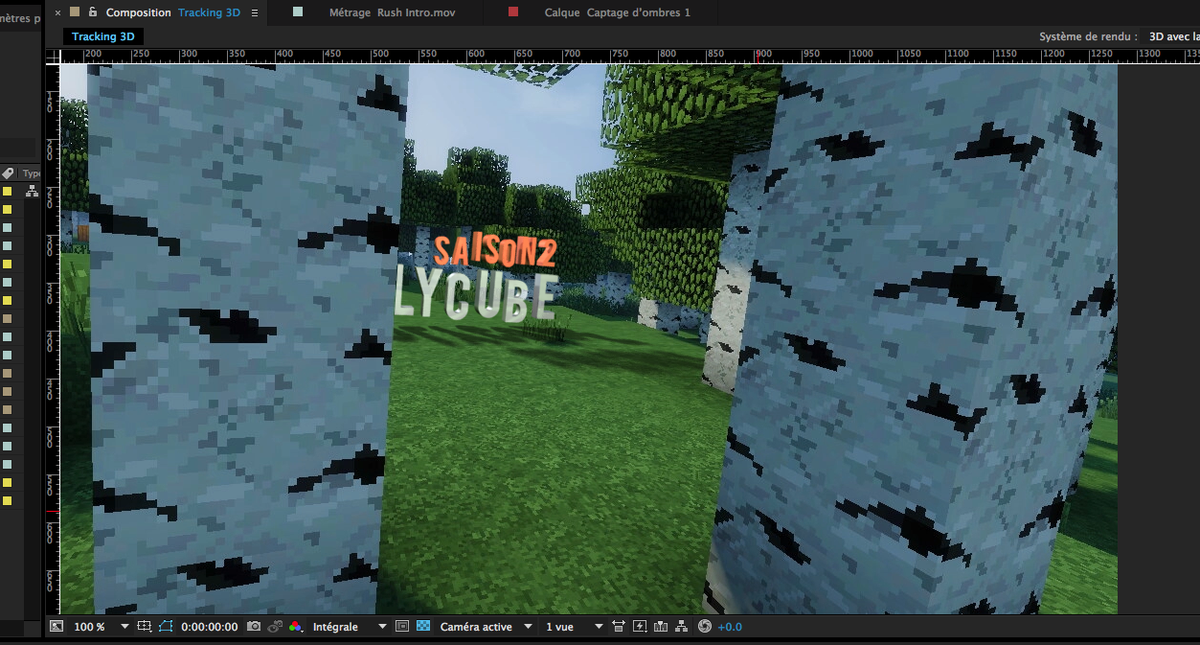Open the Caméra active 3D view dropdown
The height and width of the screenshot is (645, 1200).
[x=486, y=626]
